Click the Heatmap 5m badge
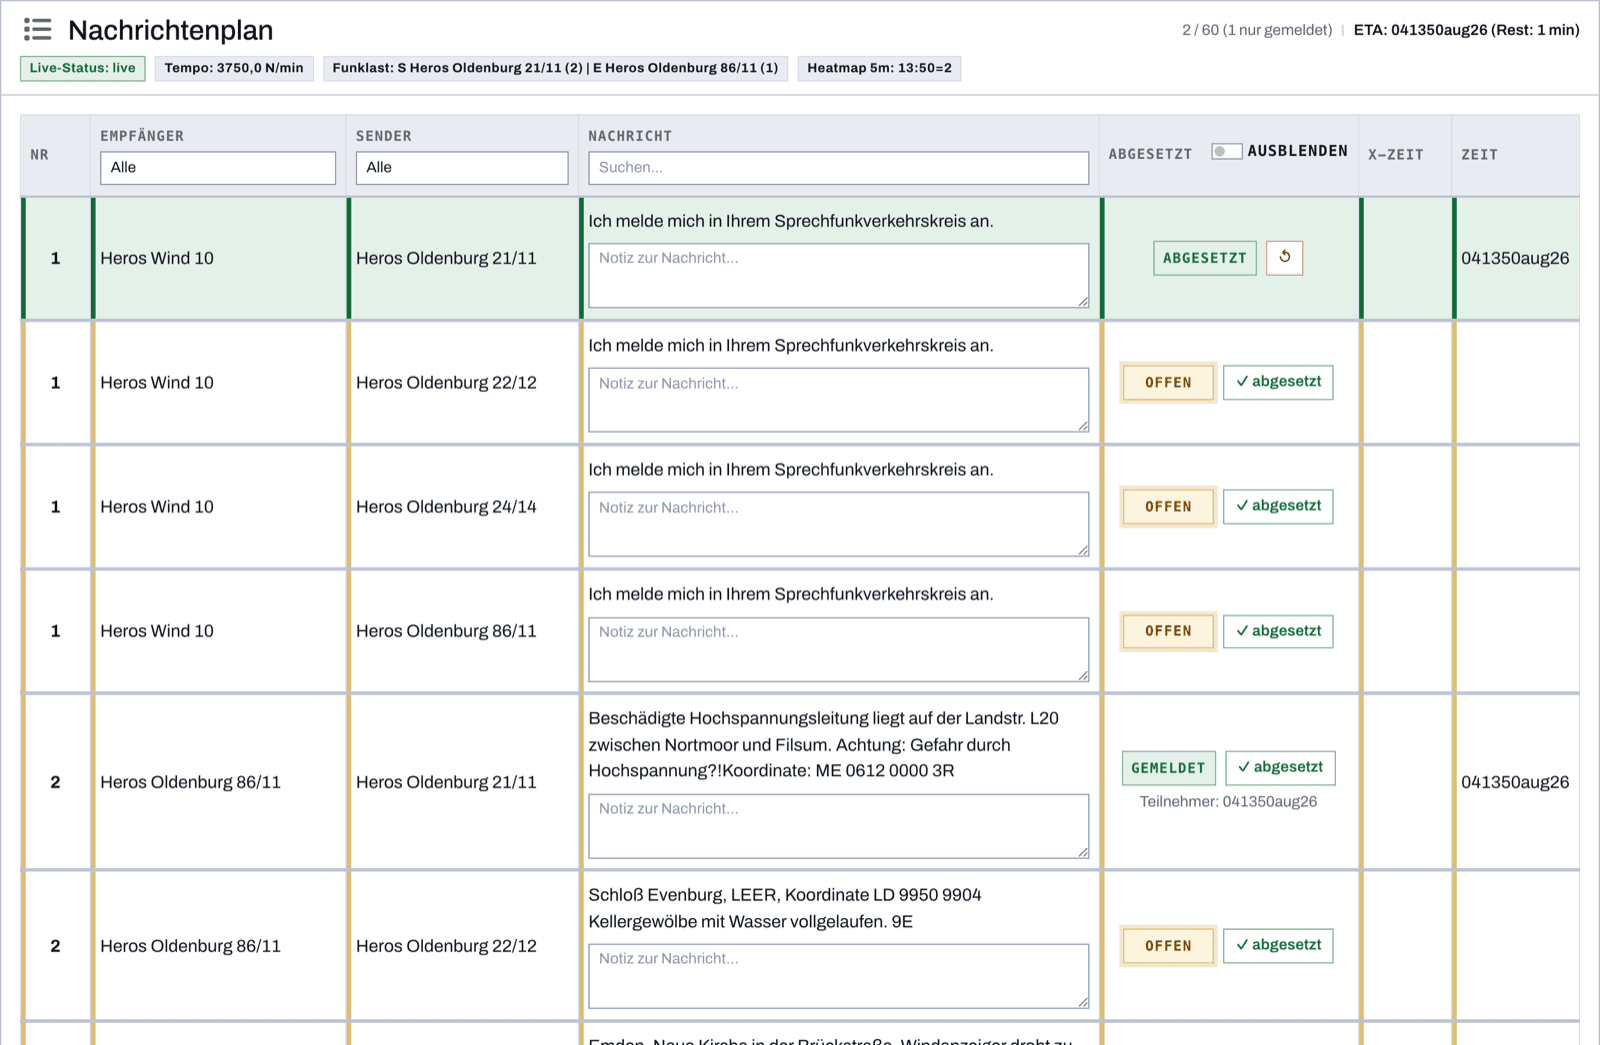 [x=879, y=68]
